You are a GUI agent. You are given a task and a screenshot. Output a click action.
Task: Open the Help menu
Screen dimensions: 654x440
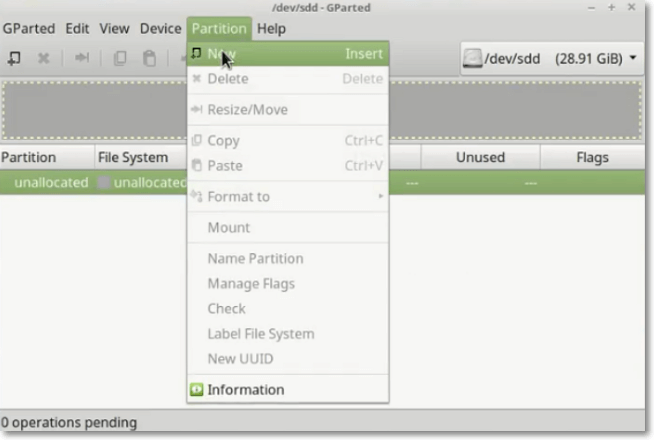[271, 29]
